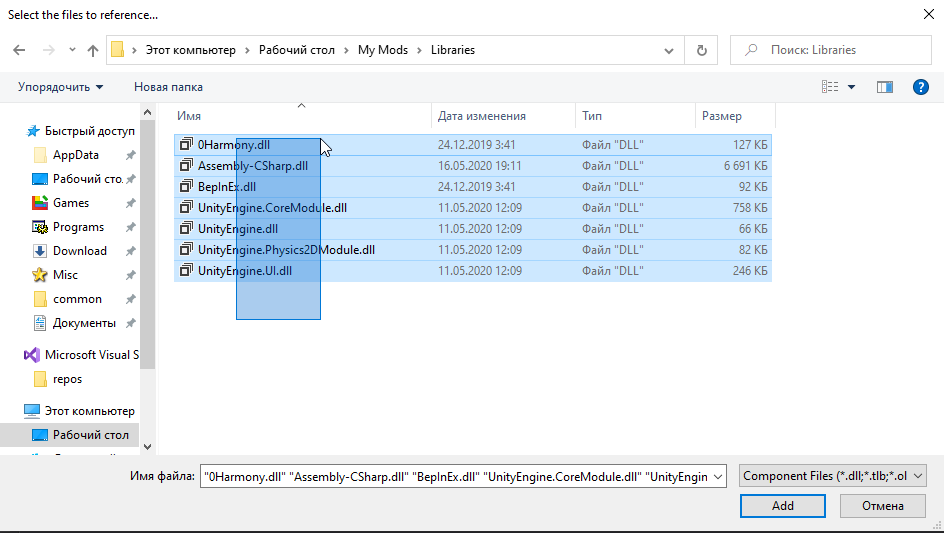Click the UnityEngine.CoreModule.dll file icon
The image size is (944, 533).
[x=186, y=208]
